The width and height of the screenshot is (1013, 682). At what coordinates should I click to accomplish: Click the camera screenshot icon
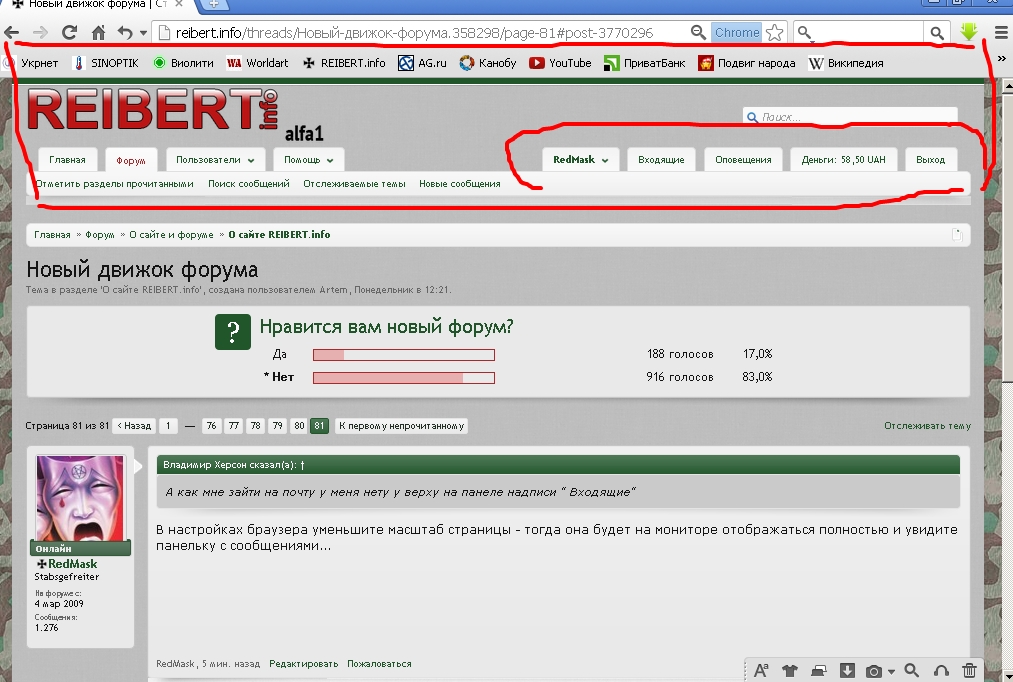874,670
